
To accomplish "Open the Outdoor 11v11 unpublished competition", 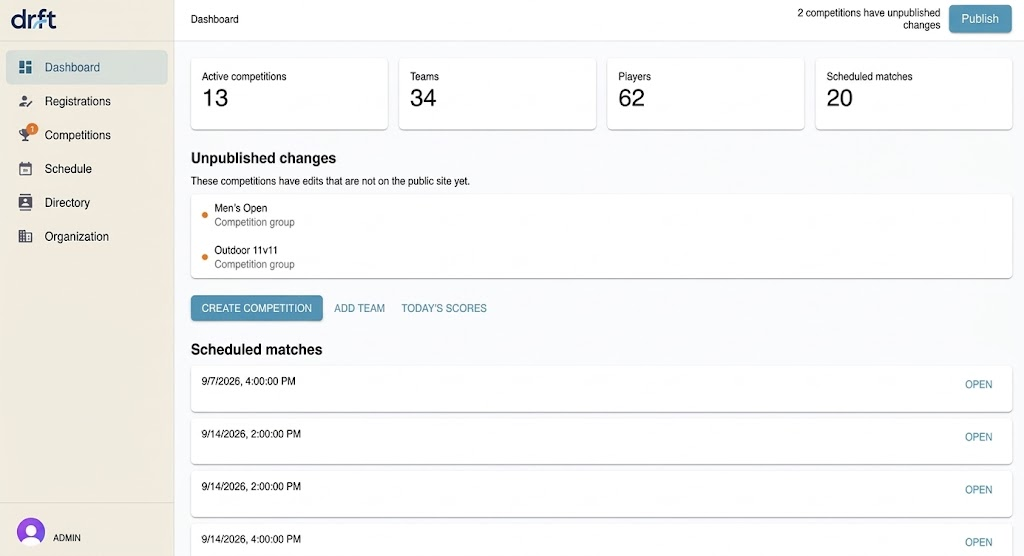I will pyautogui.click(x=601, y=257).
